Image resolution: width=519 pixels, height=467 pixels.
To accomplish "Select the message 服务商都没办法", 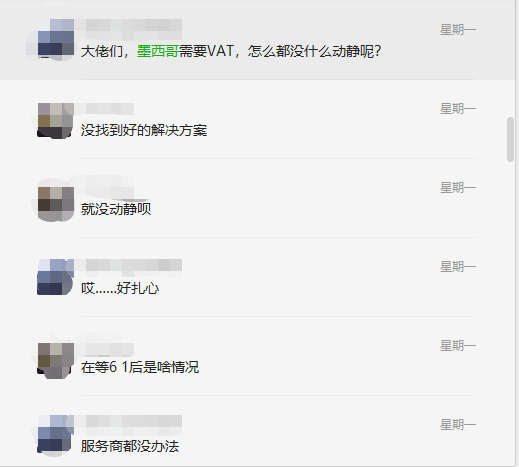I will [x=130, y=446].
